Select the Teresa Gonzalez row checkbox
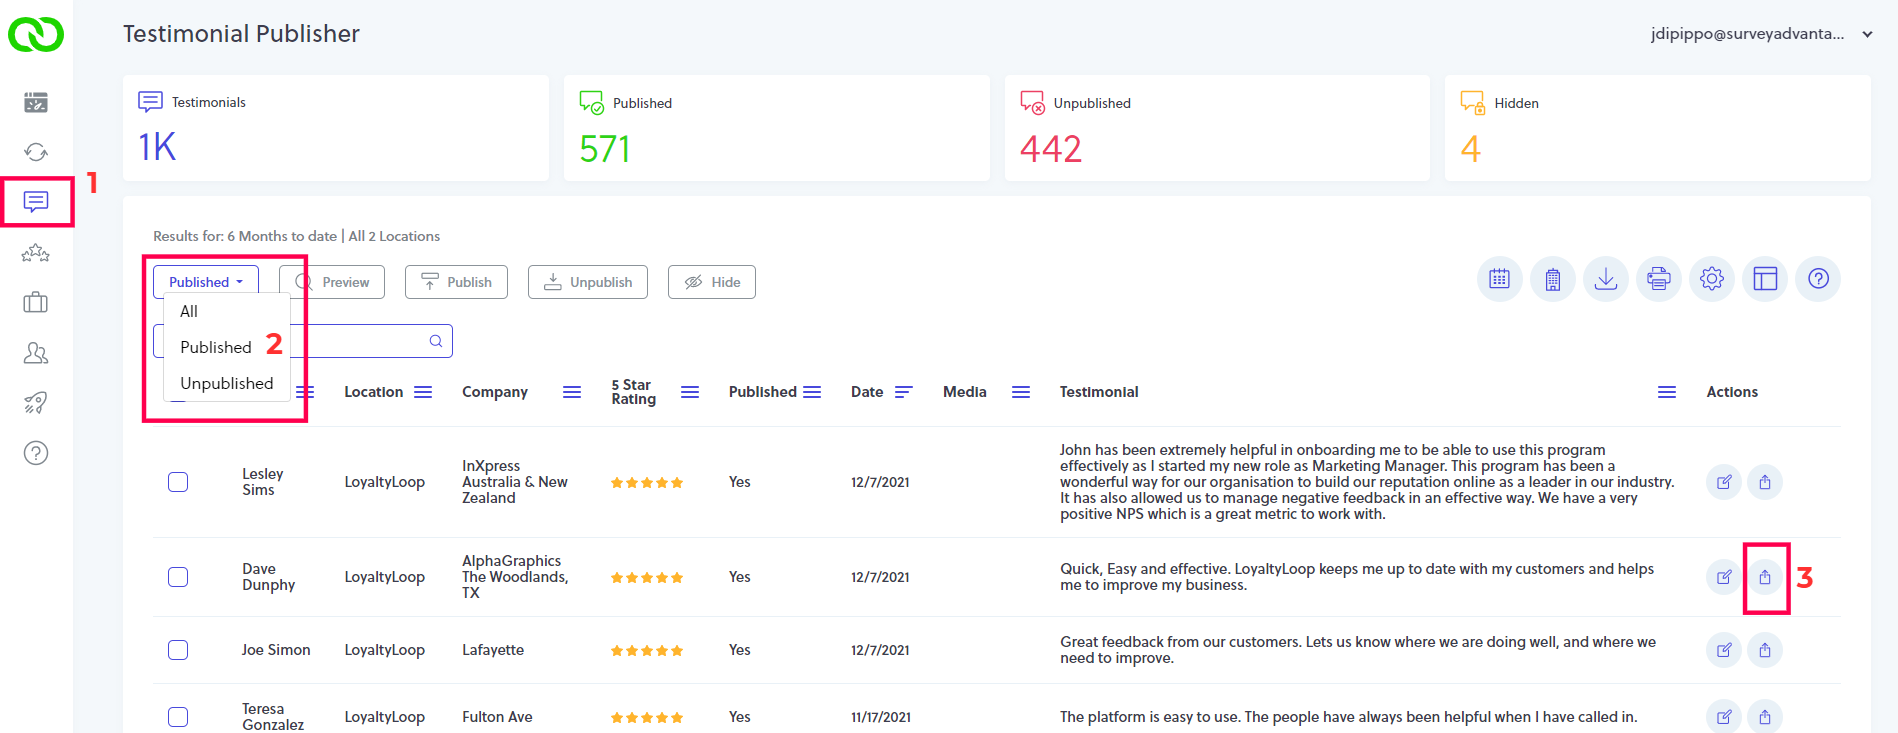Image resolution: width=1898 pixels, height=733 pixels. [178, 717]
